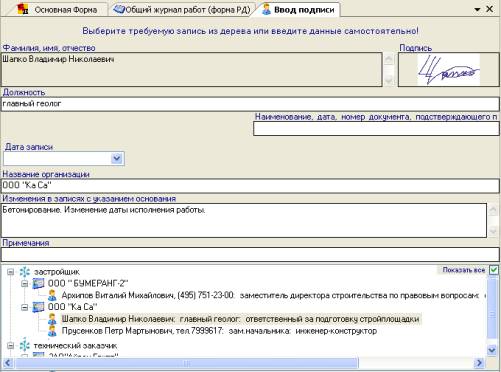Image resolution: width=501 pixels, height=372 pixels.
Task: Click person icon for Шапко Владимир Николаевич
Action: click(x=52, y=319)
